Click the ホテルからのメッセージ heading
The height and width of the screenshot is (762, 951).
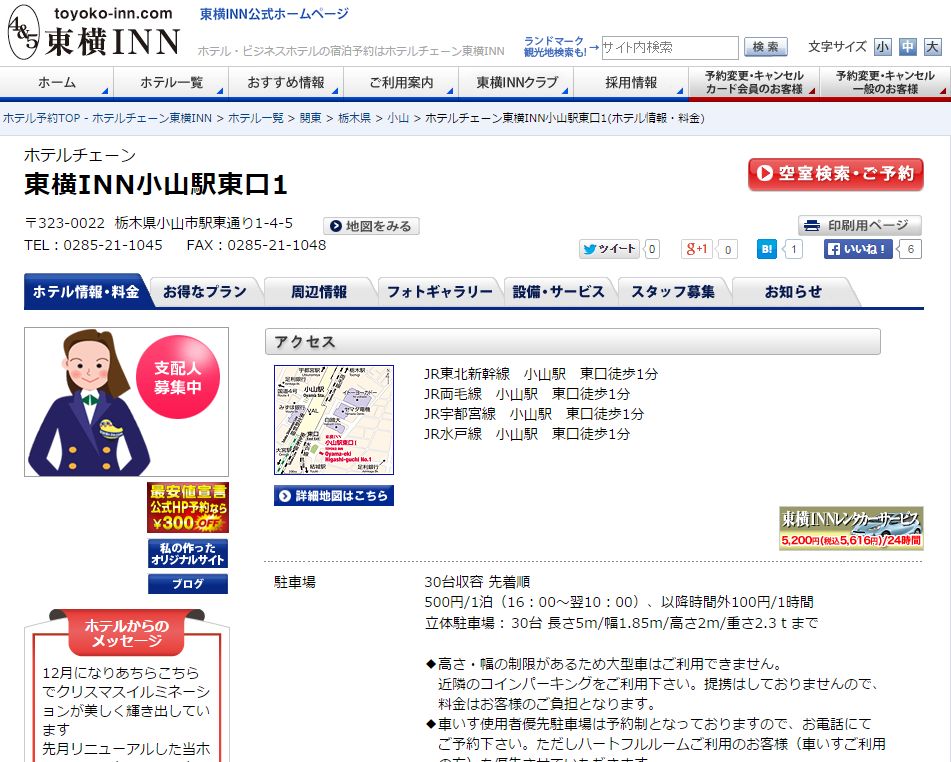127,633
